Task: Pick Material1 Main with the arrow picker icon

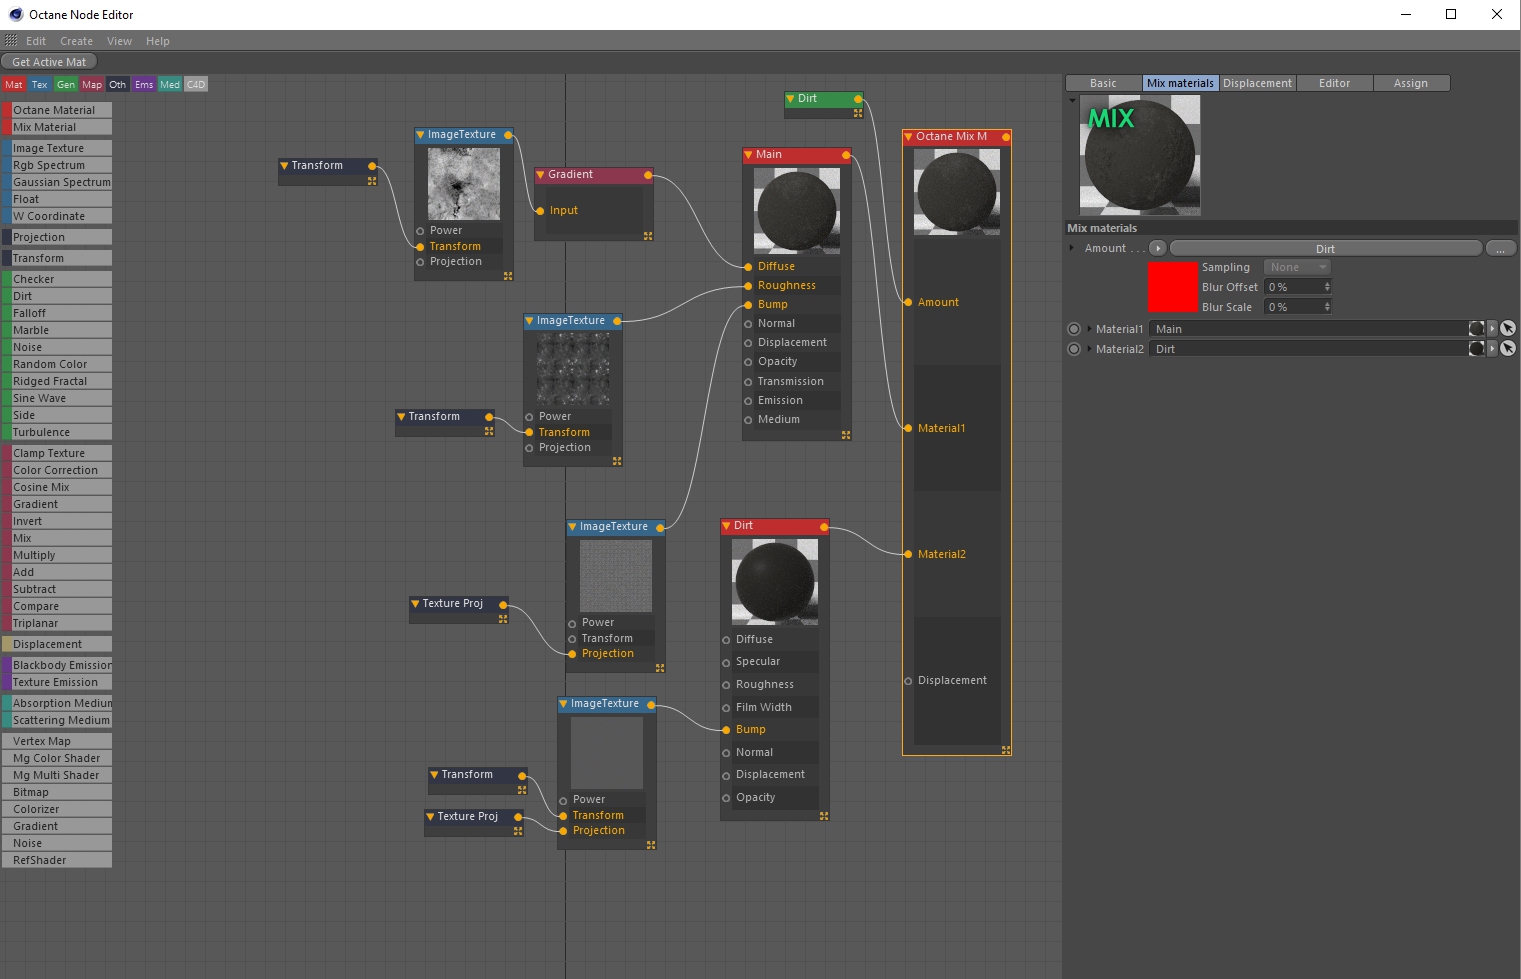Action: tap(1508, 329)
